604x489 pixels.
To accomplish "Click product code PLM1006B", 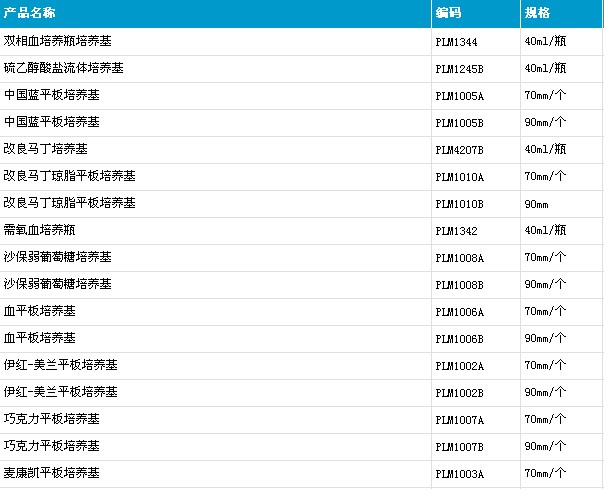I will click(x=460, y=339).
